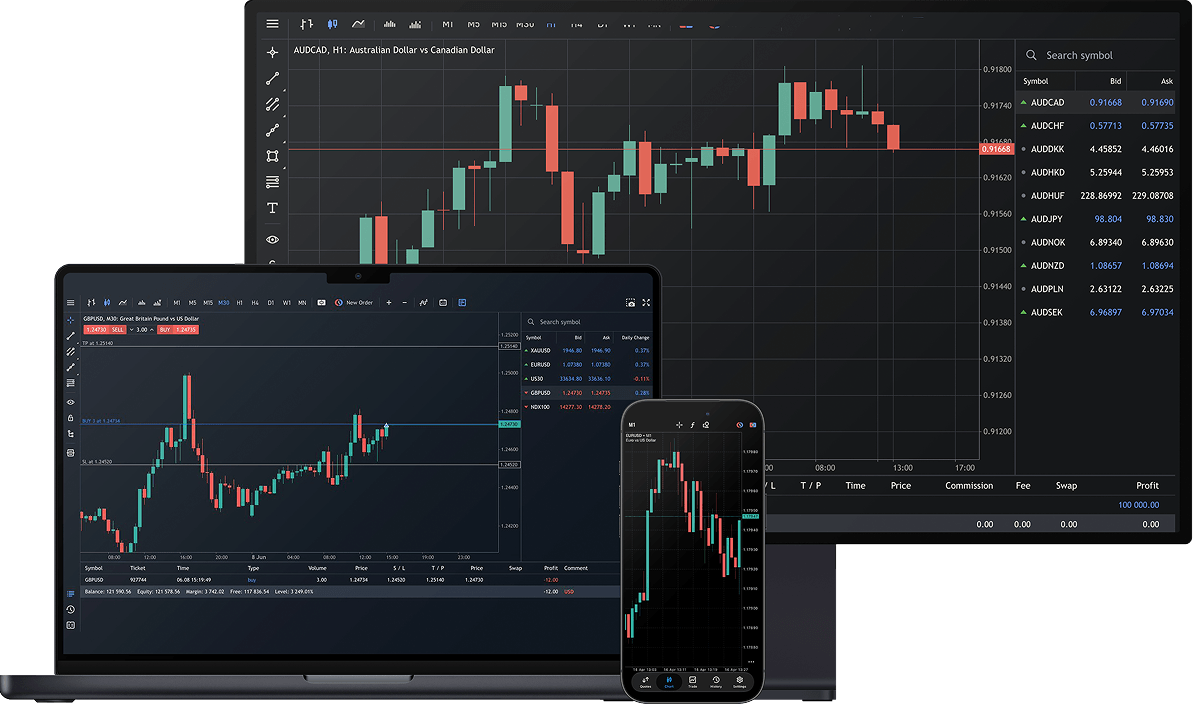Select AUDNZD row in monitor watchlist

click(1098, 266)
